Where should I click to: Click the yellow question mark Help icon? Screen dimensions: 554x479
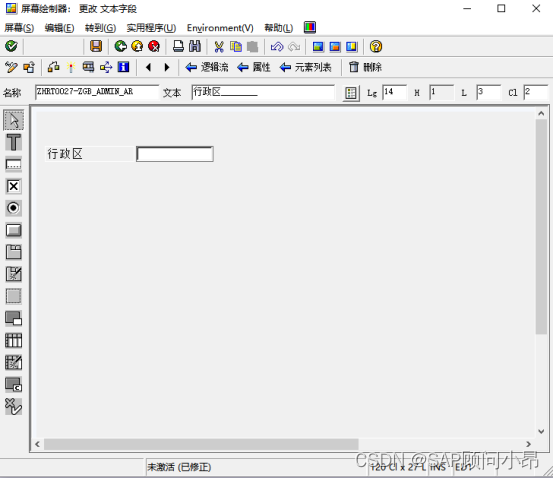[x=376, y=46]
